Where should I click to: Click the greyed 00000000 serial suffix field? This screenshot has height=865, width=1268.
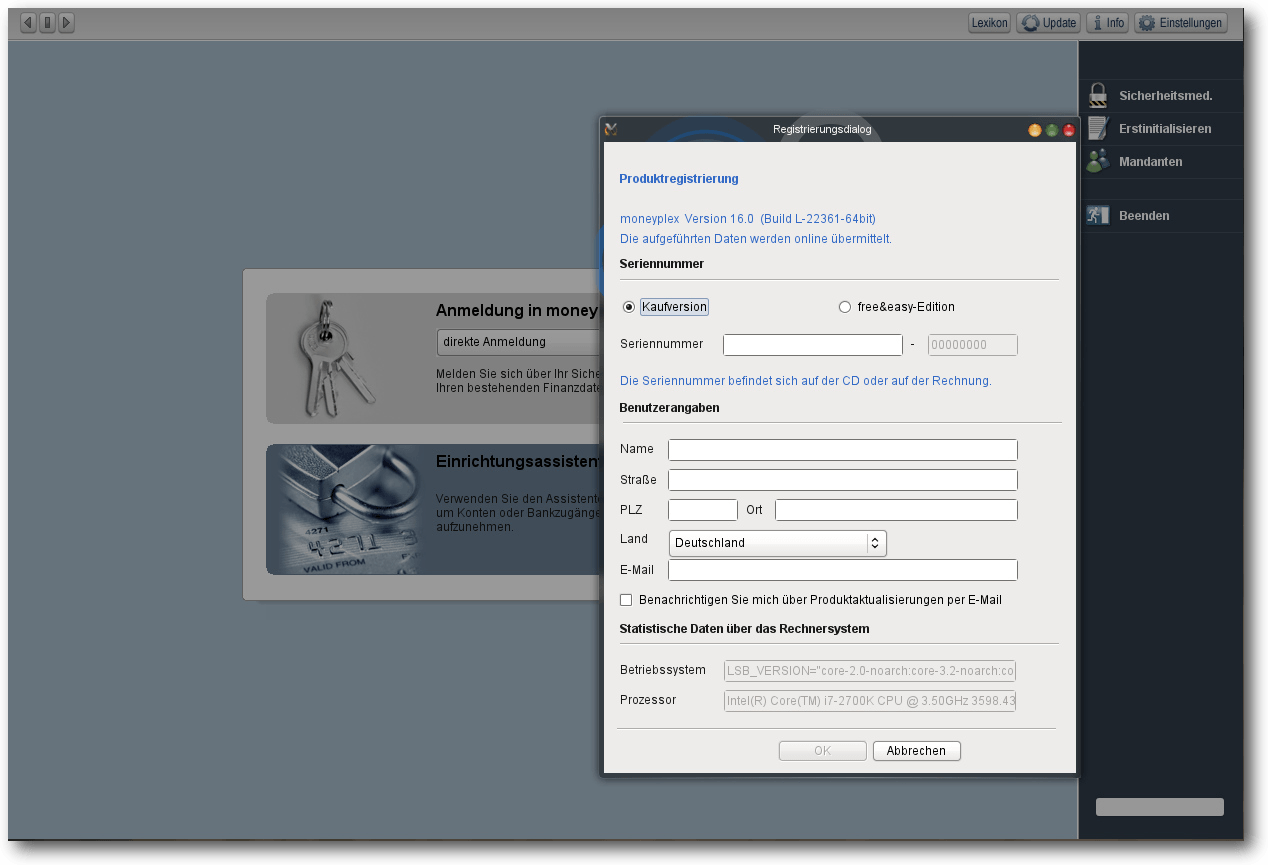pyautogui.click(x=973, y=345)
